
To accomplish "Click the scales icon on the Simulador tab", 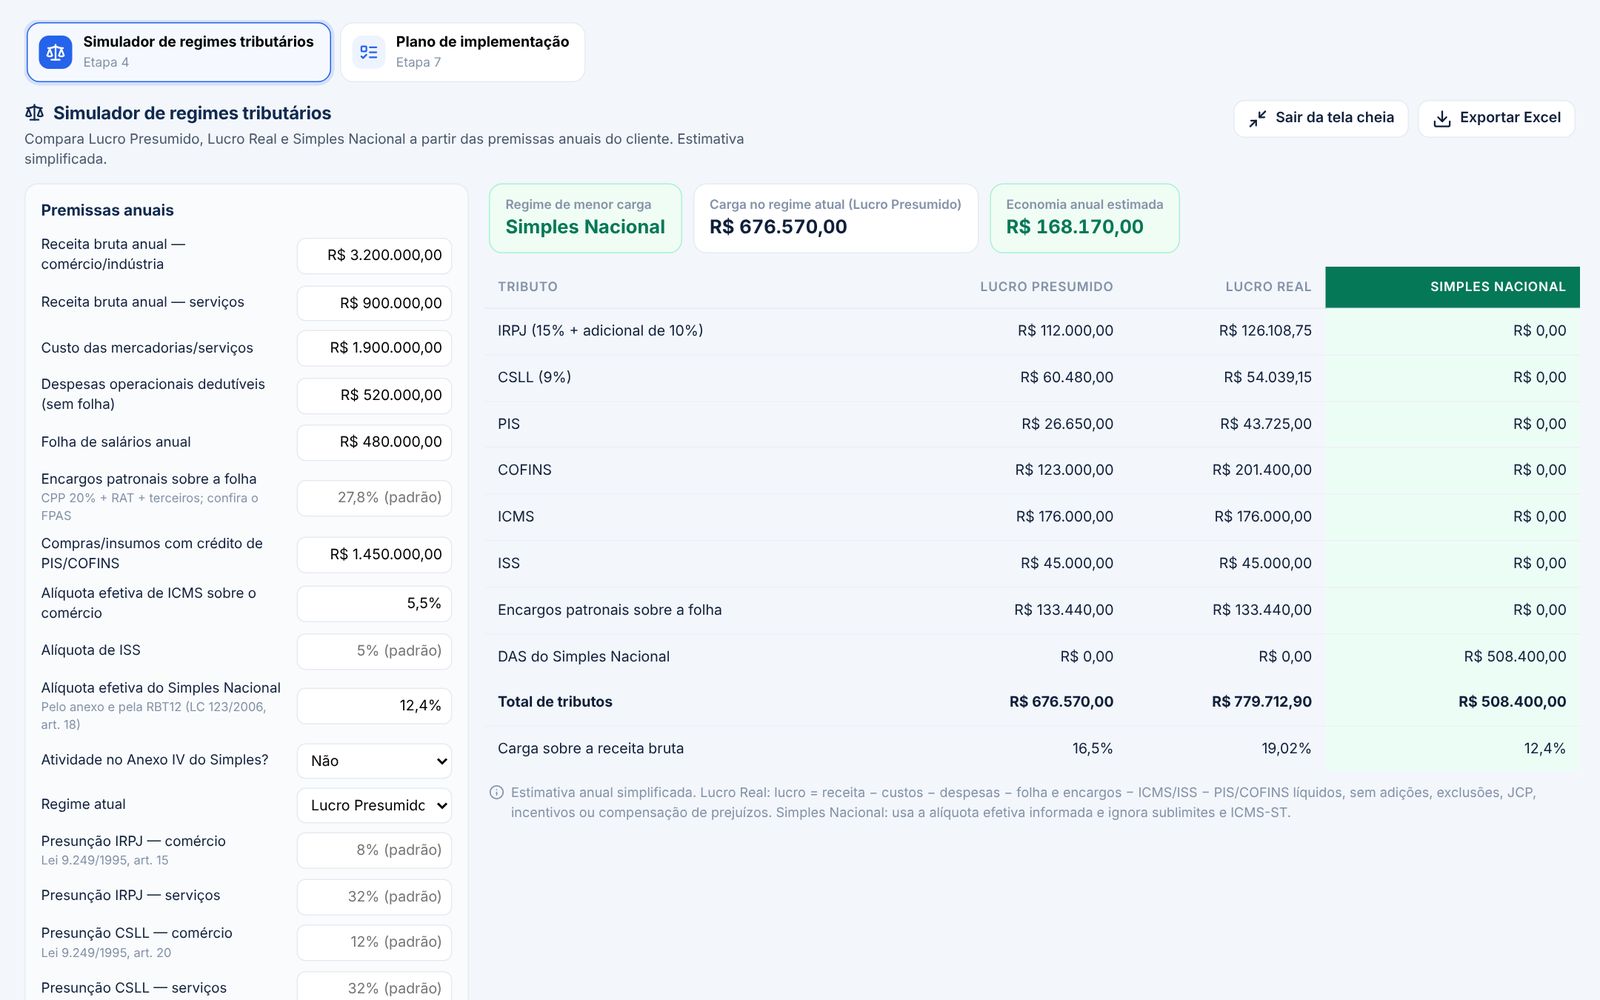I will click(56, 52).
